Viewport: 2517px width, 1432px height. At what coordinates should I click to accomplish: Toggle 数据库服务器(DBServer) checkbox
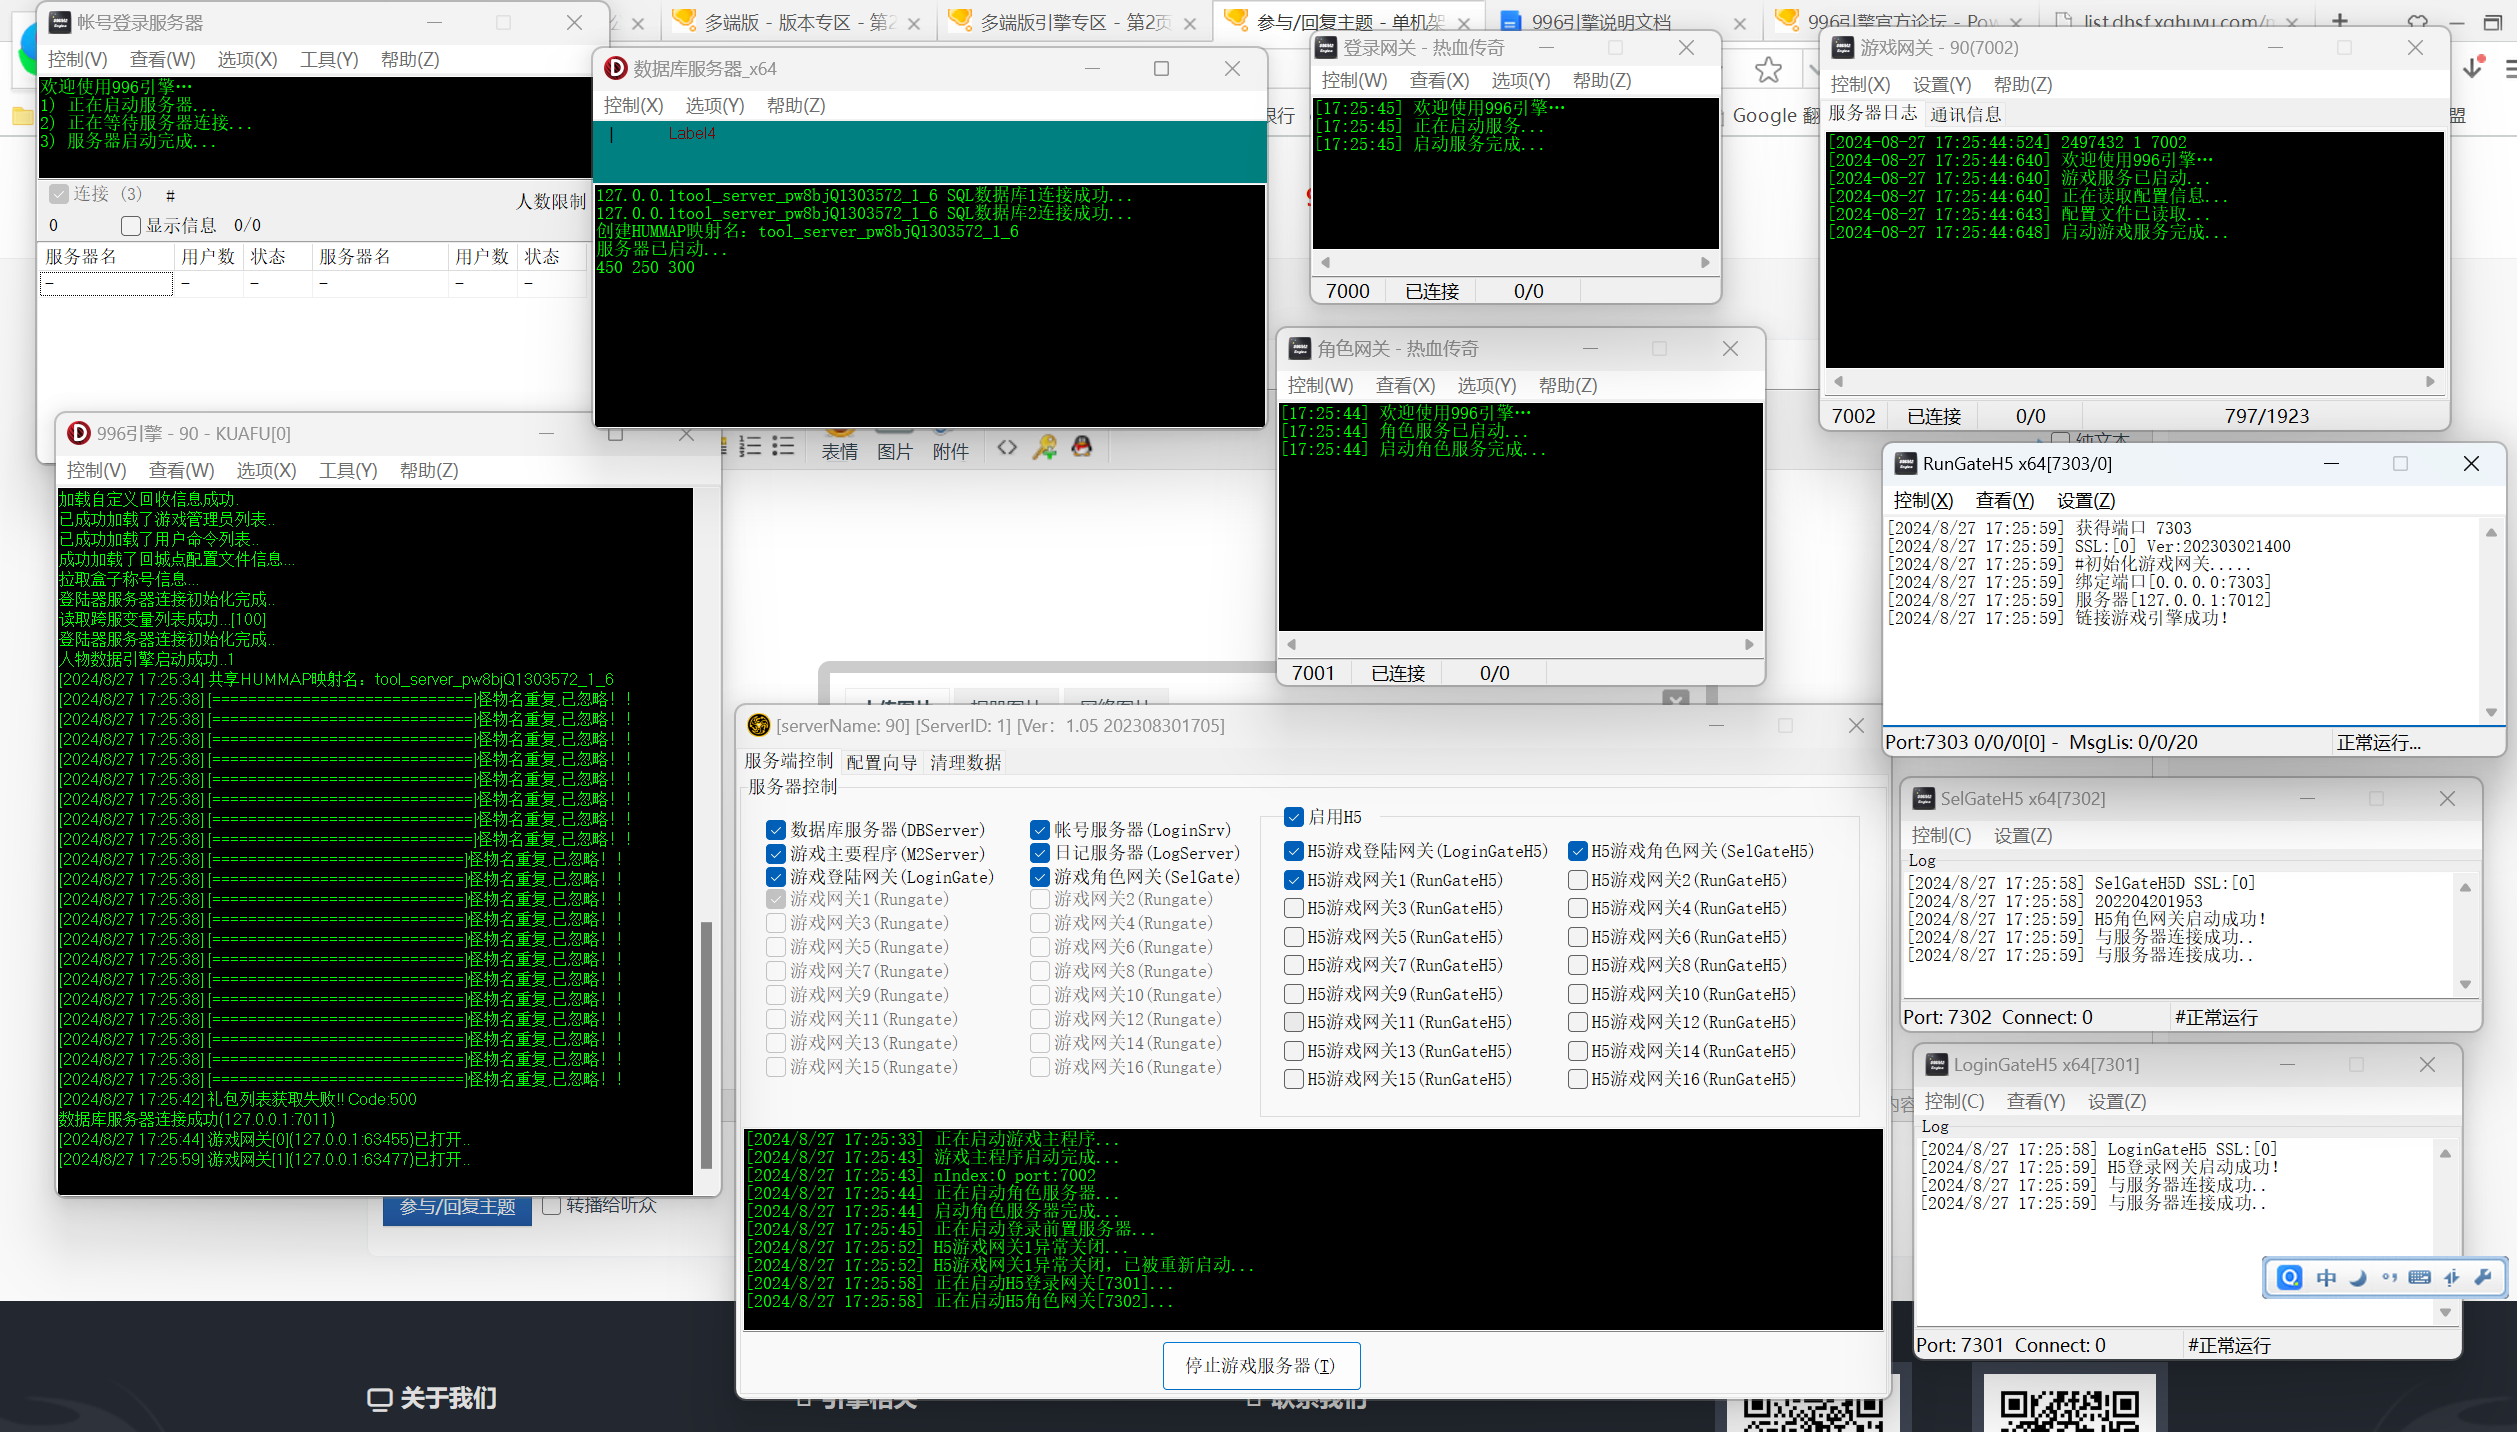point(776,830)
